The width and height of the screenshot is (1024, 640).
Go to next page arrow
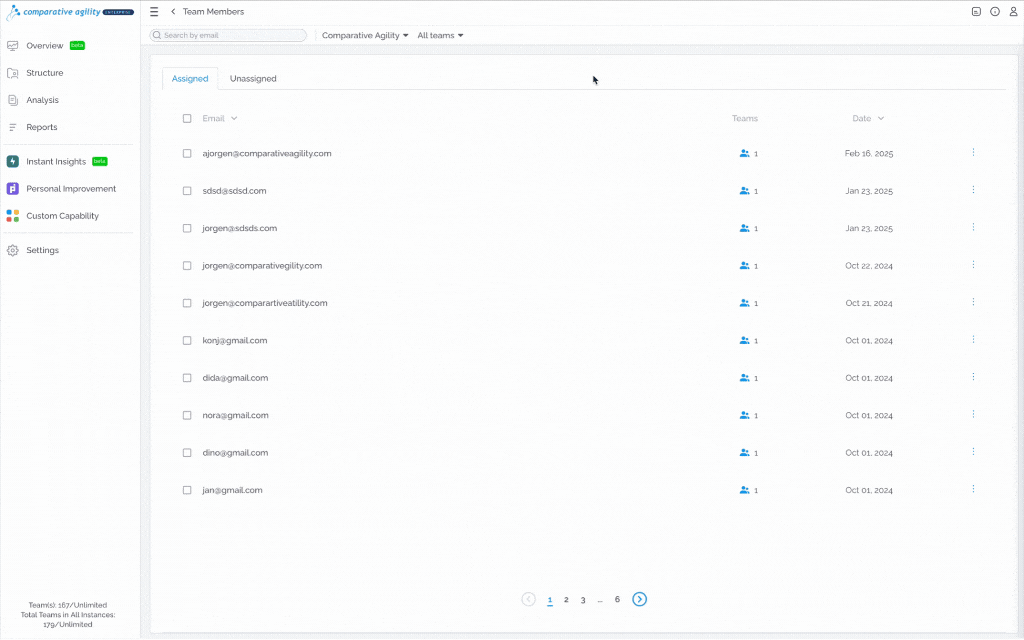[x=639, y=599]
